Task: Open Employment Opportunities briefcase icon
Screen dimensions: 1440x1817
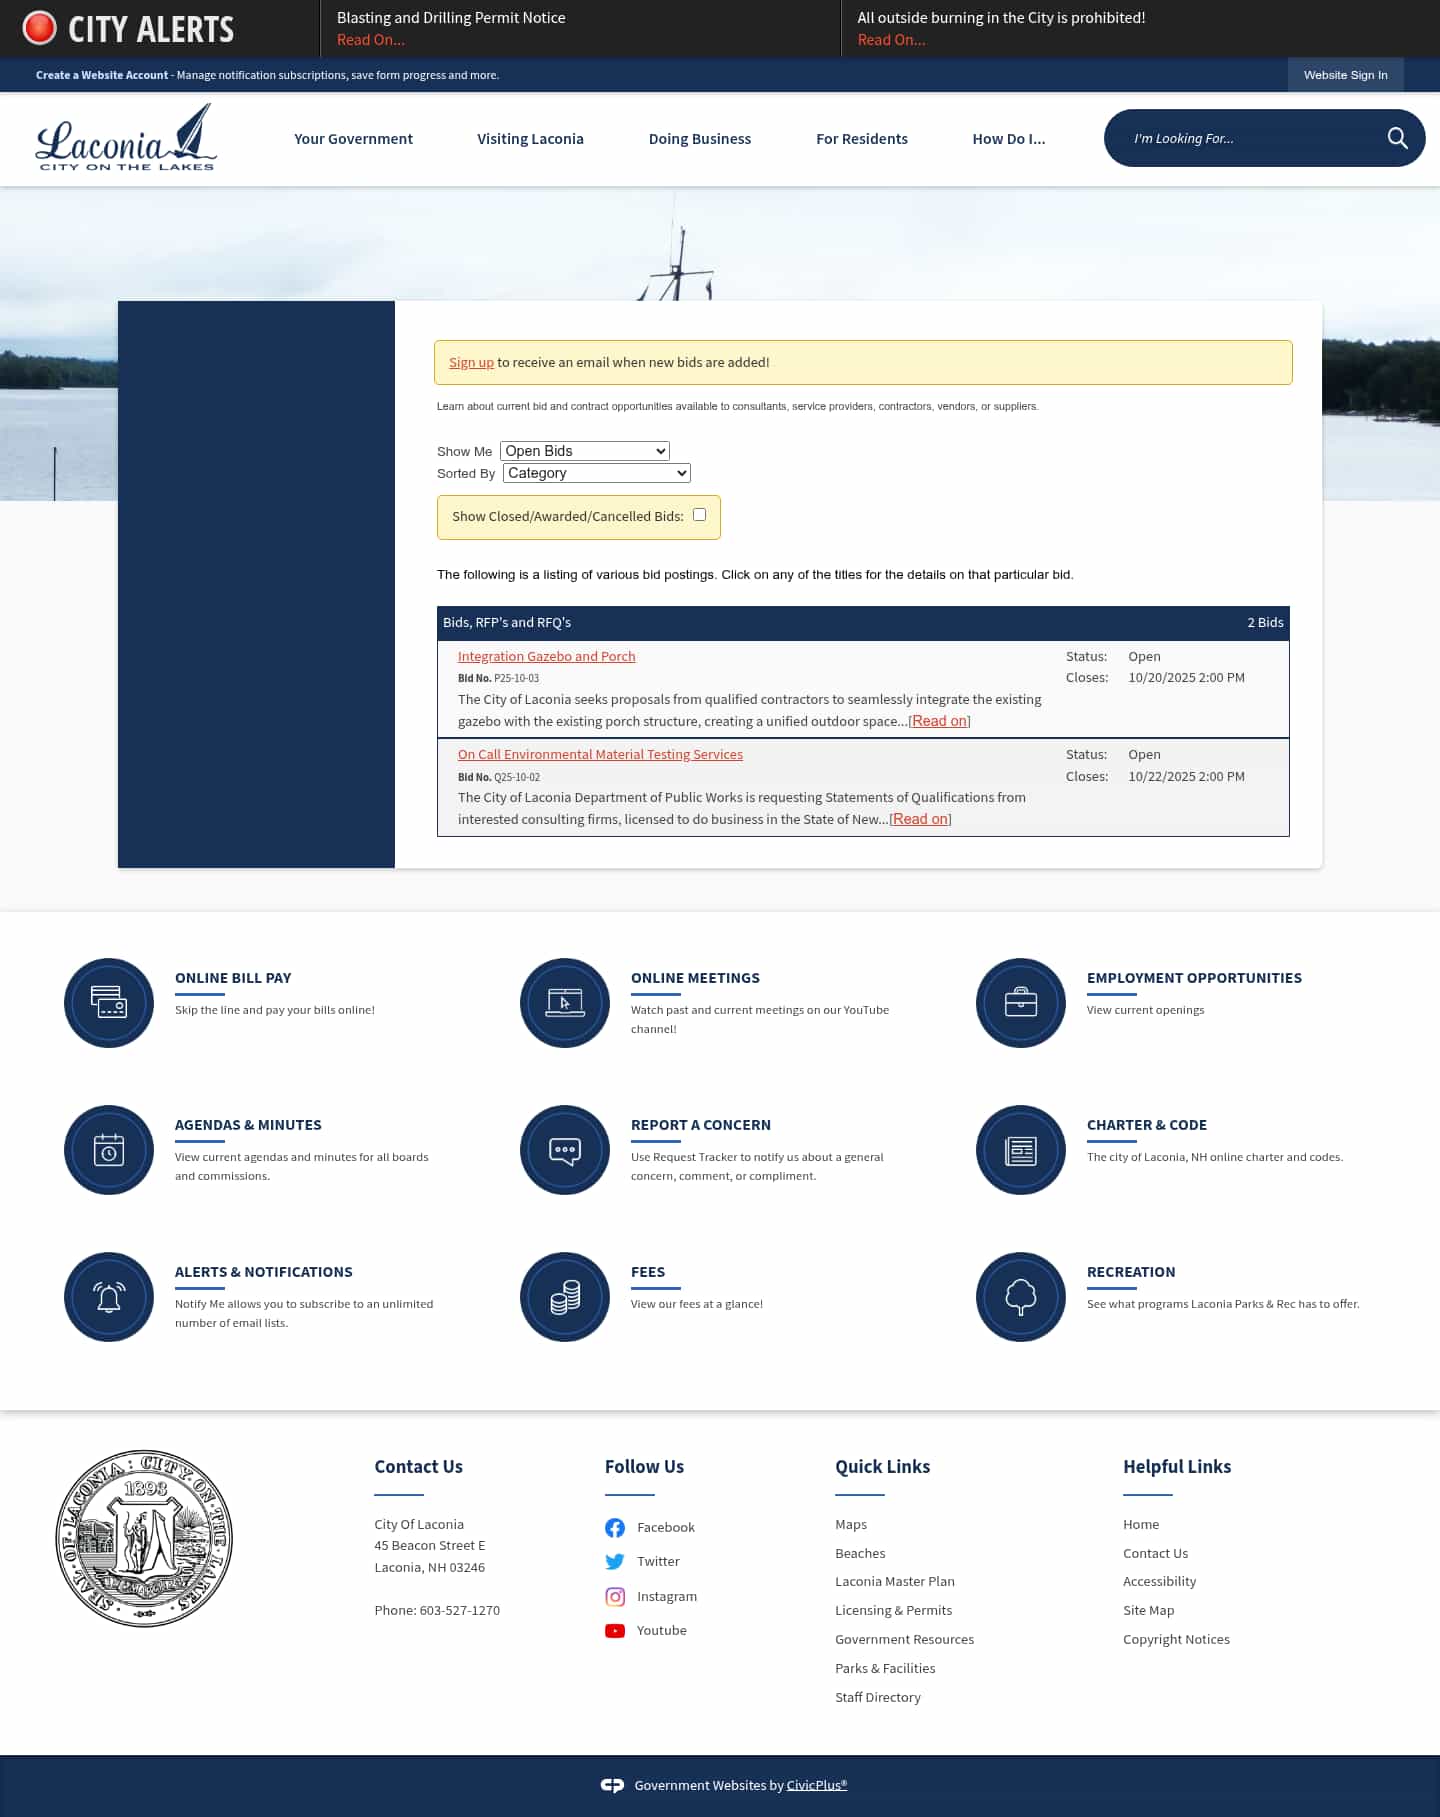Action: pos(1021,1003)
